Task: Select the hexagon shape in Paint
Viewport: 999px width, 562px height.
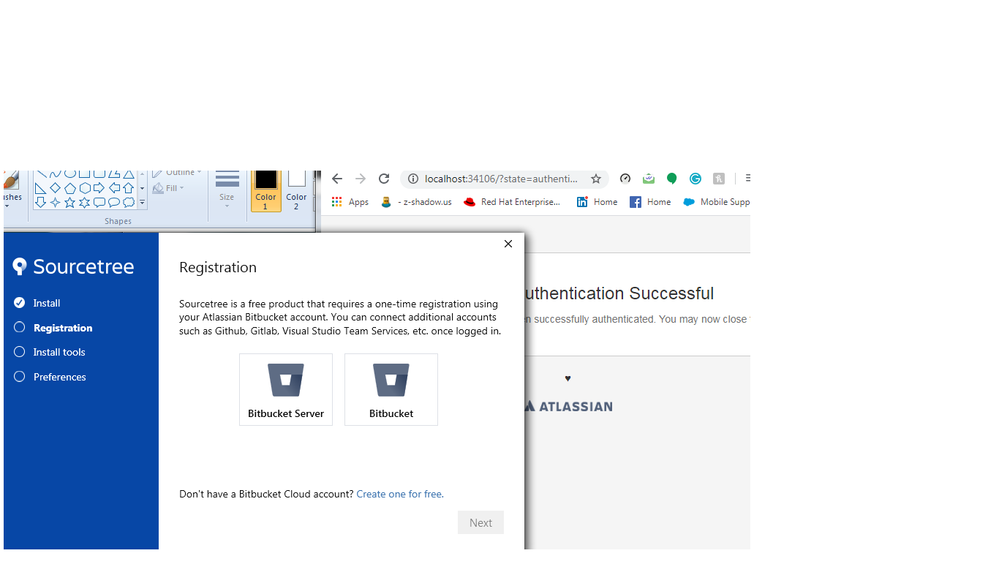Action: pos(85,188)
